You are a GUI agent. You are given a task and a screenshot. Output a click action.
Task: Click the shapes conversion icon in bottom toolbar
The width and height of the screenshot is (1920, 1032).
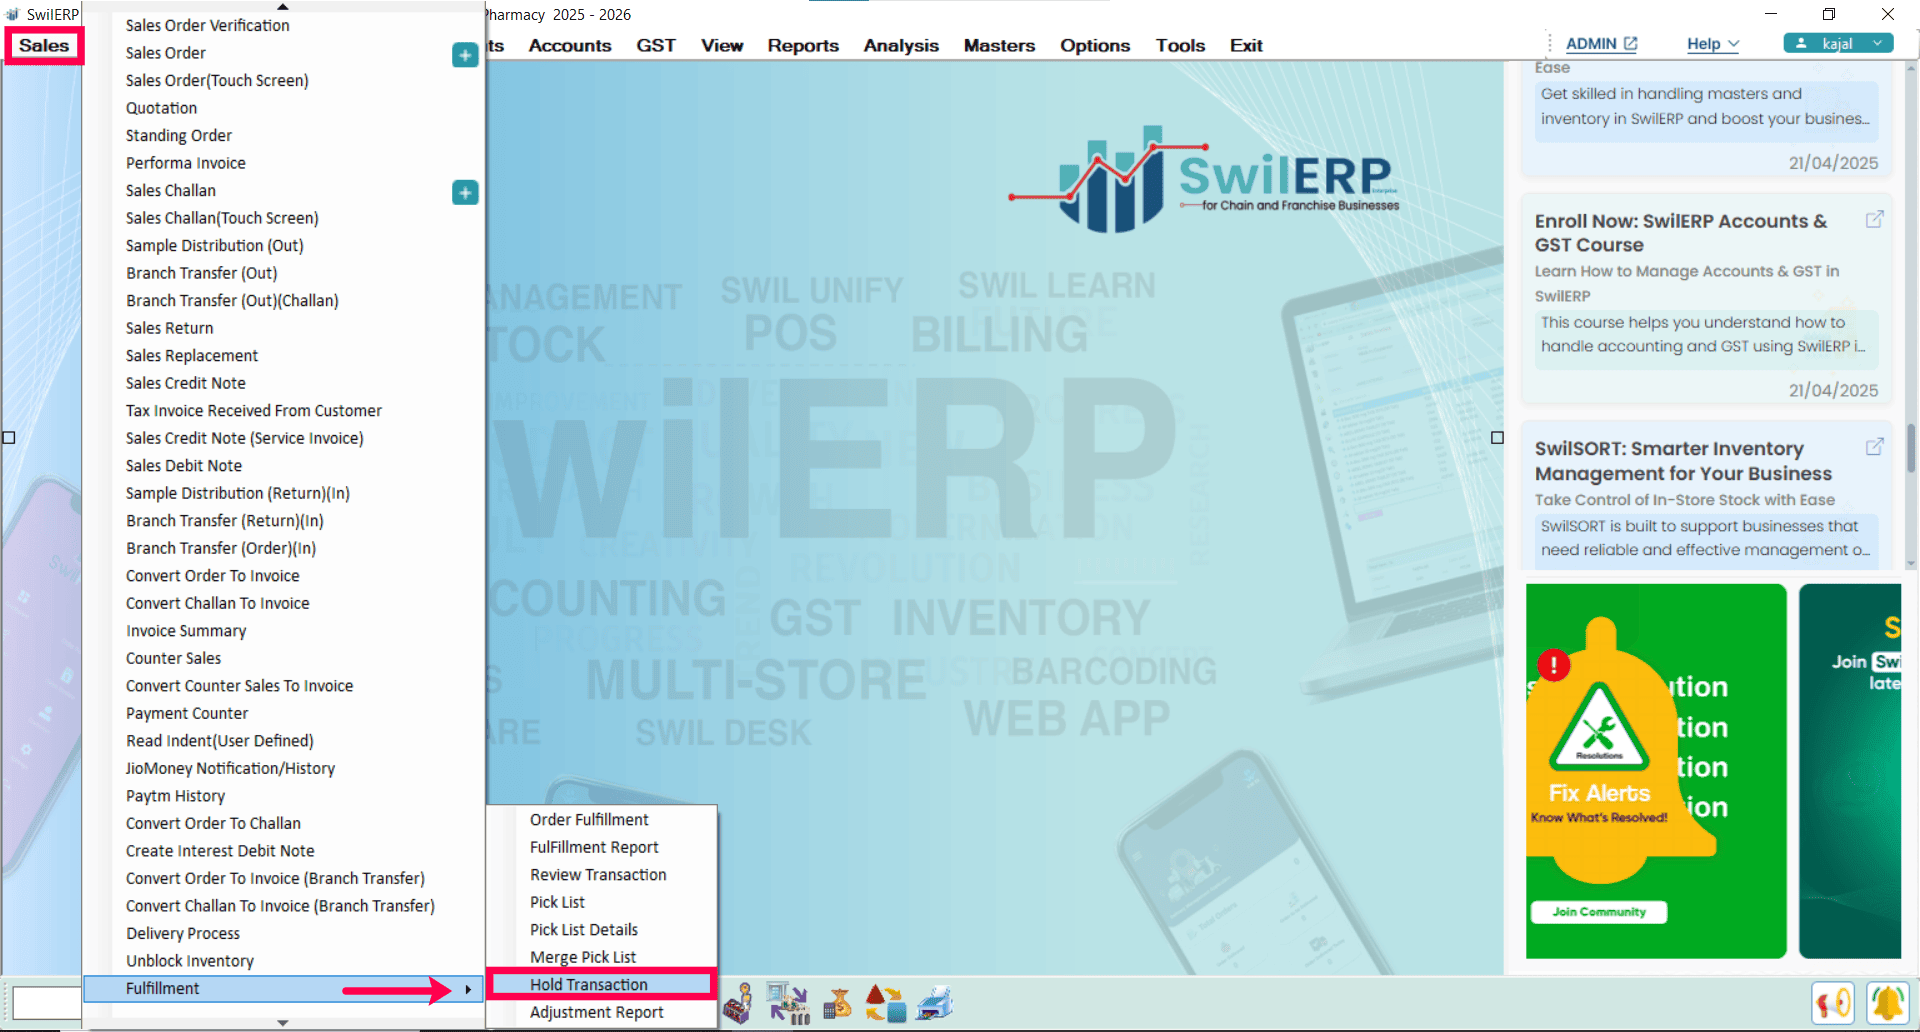(885, 1004)
